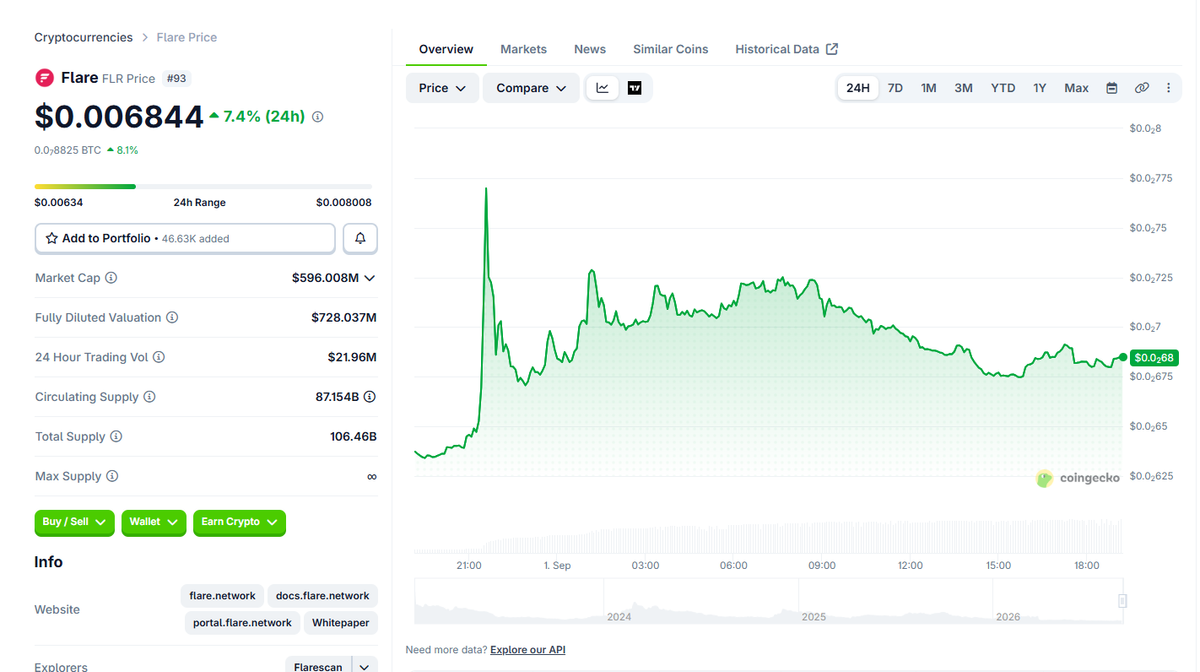Open the Flarescan explorer link
Image resolution: width=1200 pixels, height=672 pixels.
[318, 667]
